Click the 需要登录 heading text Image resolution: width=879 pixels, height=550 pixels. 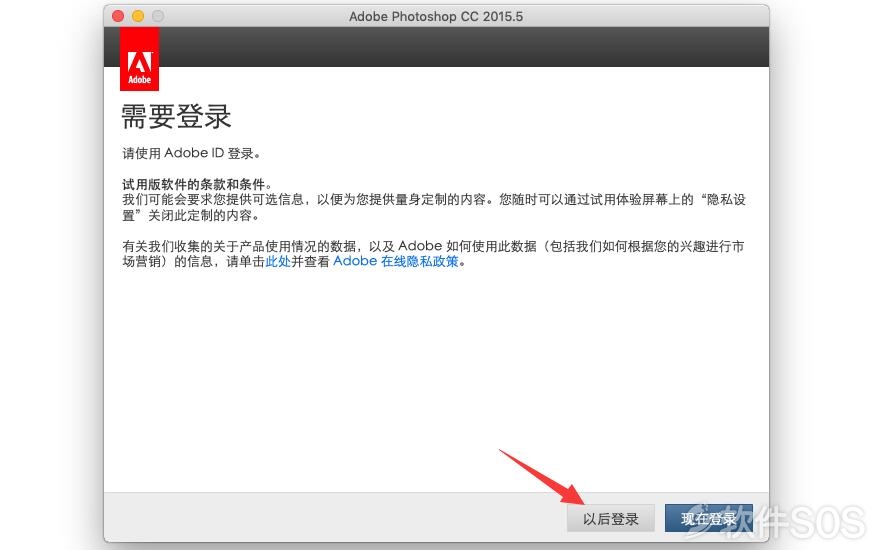[x=176, y=117]
